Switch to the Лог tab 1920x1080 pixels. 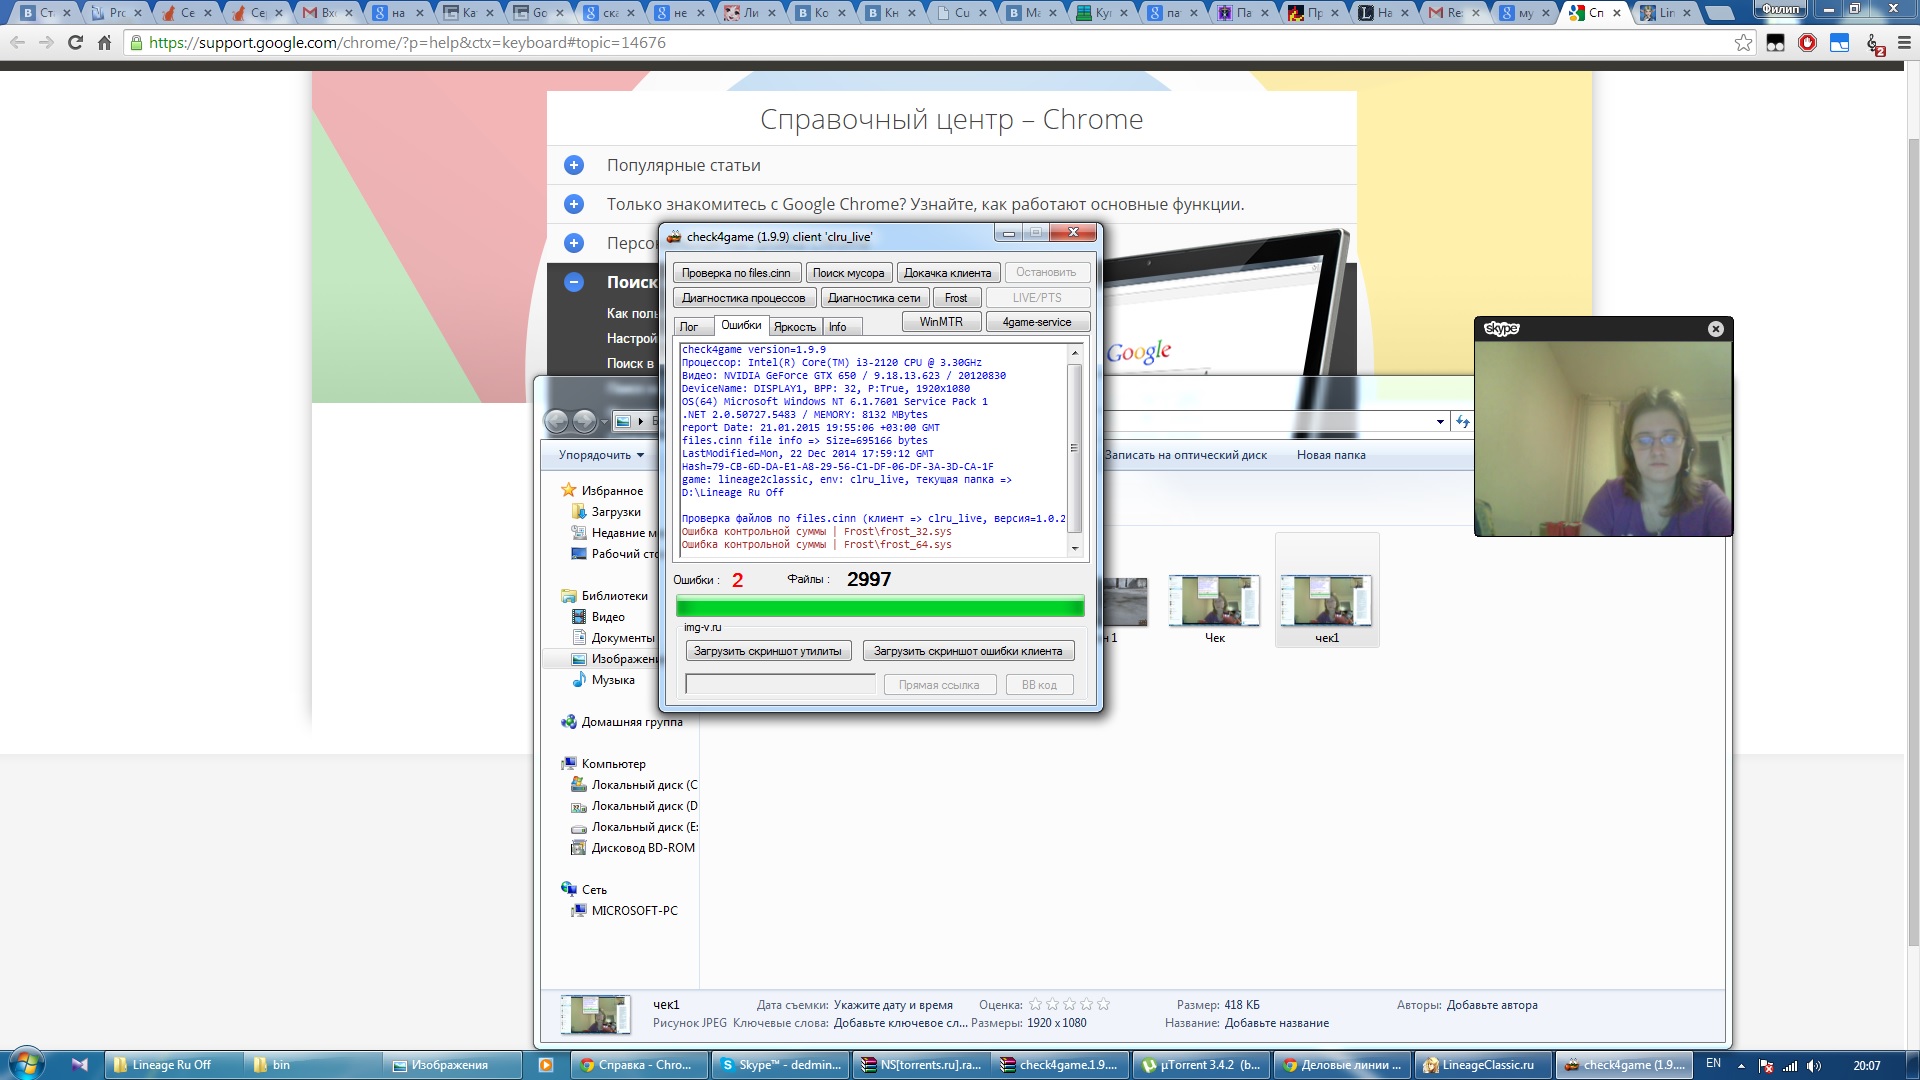pos(689,327)
